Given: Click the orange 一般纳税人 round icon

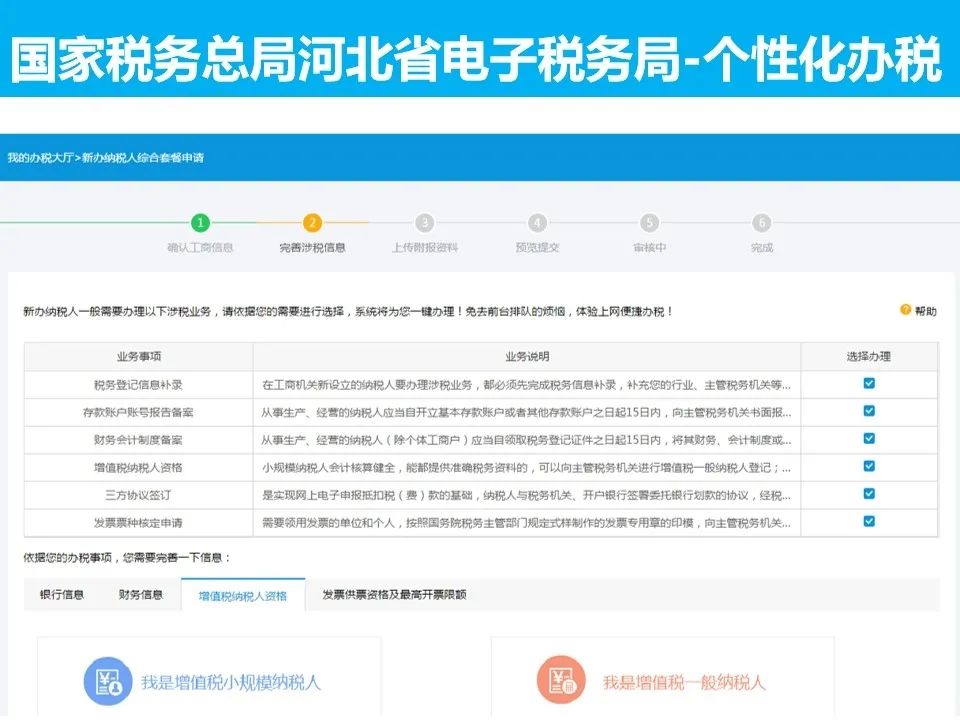Looking at the screenshot, I should tap(561, 680).
